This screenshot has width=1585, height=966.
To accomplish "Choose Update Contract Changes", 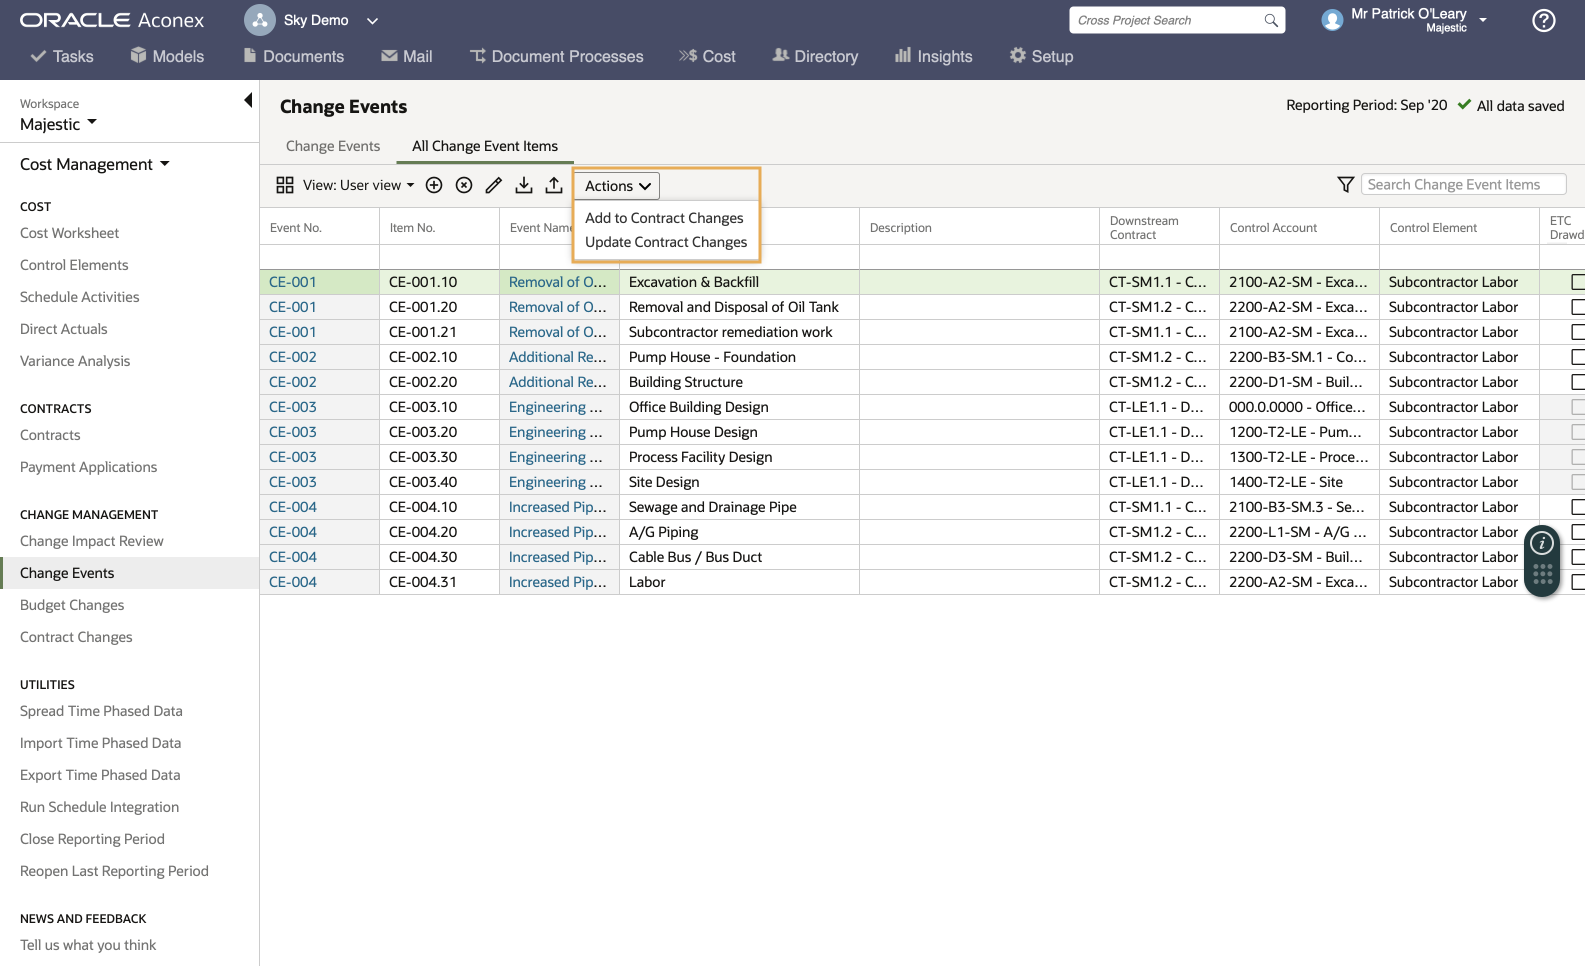I will (x=666, y=242).
